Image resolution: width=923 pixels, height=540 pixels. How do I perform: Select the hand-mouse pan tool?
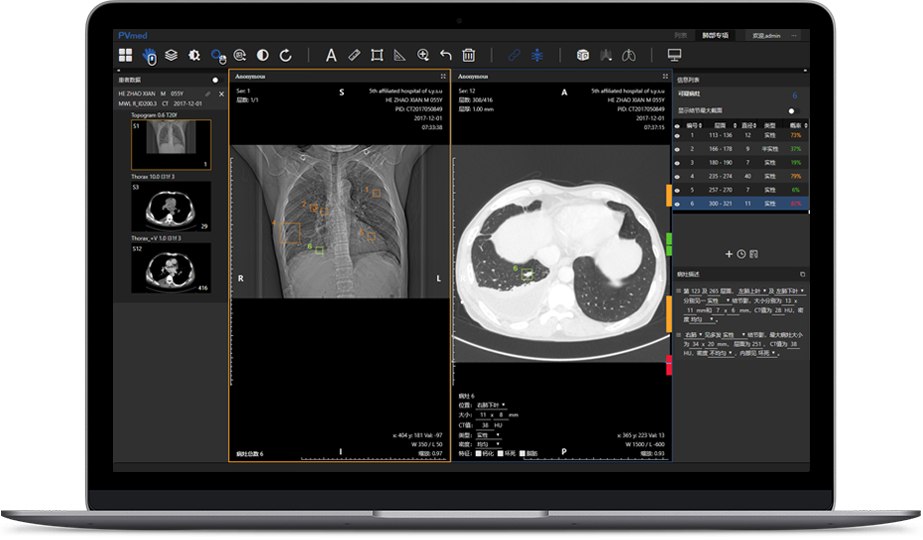(x=150, y=56)
